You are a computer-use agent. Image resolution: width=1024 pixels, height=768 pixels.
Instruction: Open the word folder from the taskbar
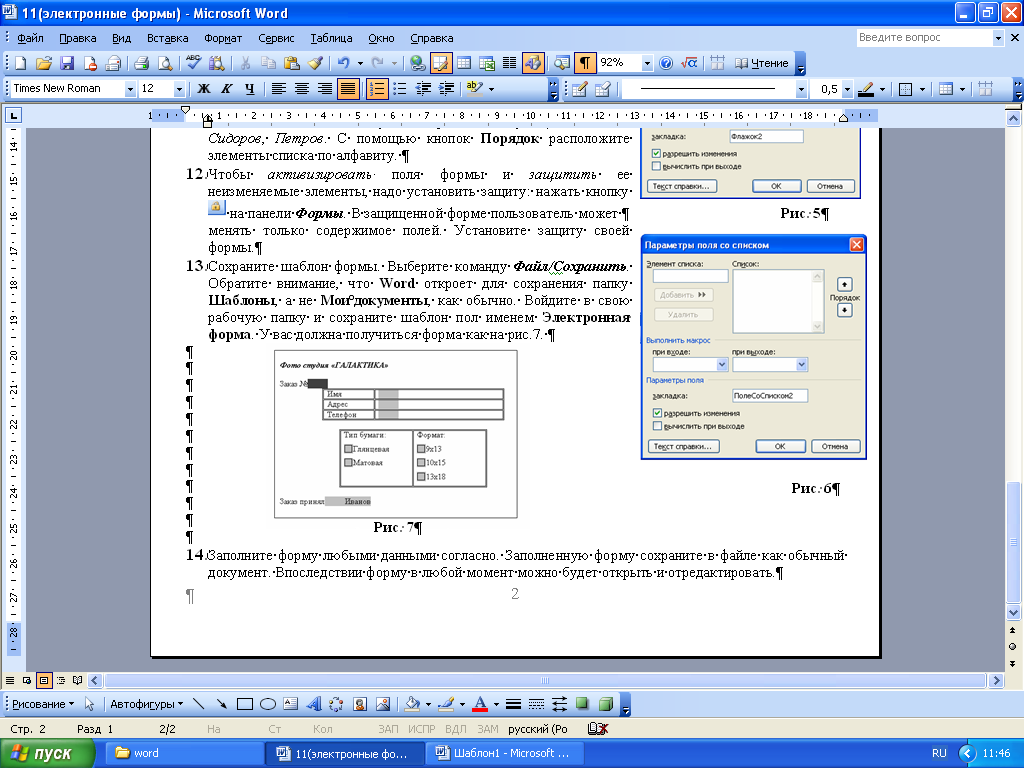[x=185, y=753]
